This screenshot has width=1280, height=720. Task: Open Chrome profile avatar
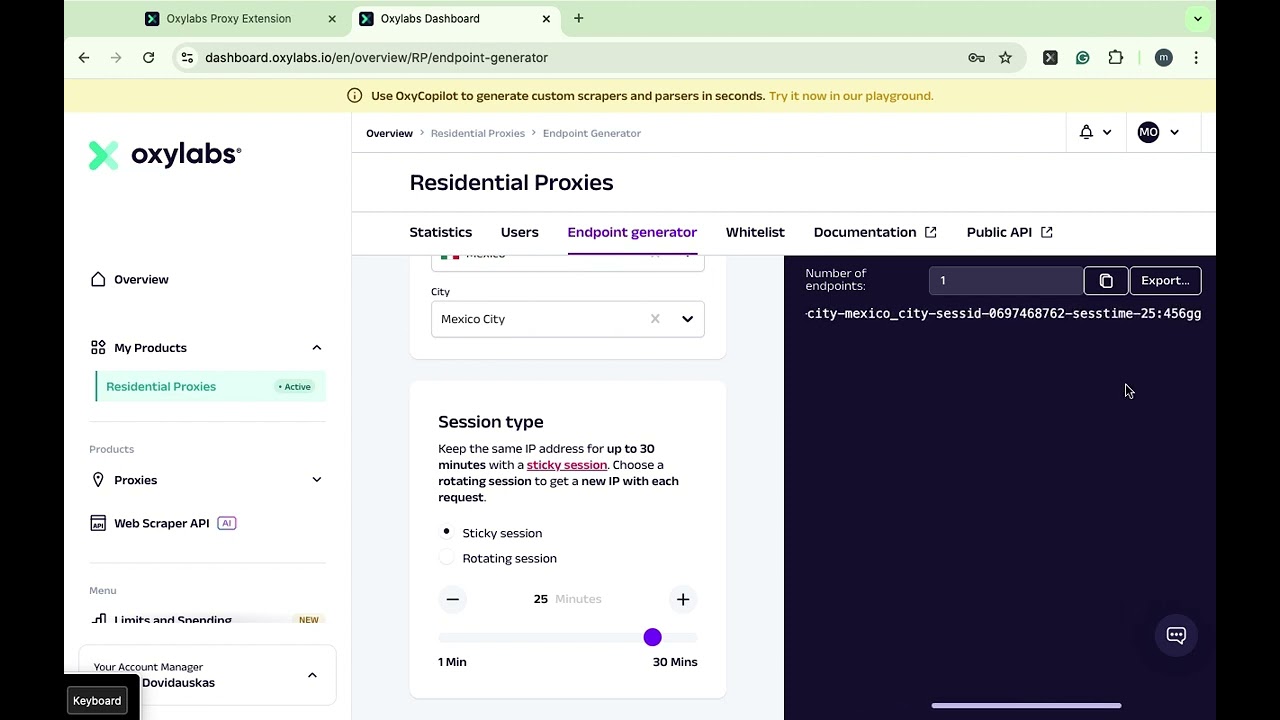[x=1163, y=58]
